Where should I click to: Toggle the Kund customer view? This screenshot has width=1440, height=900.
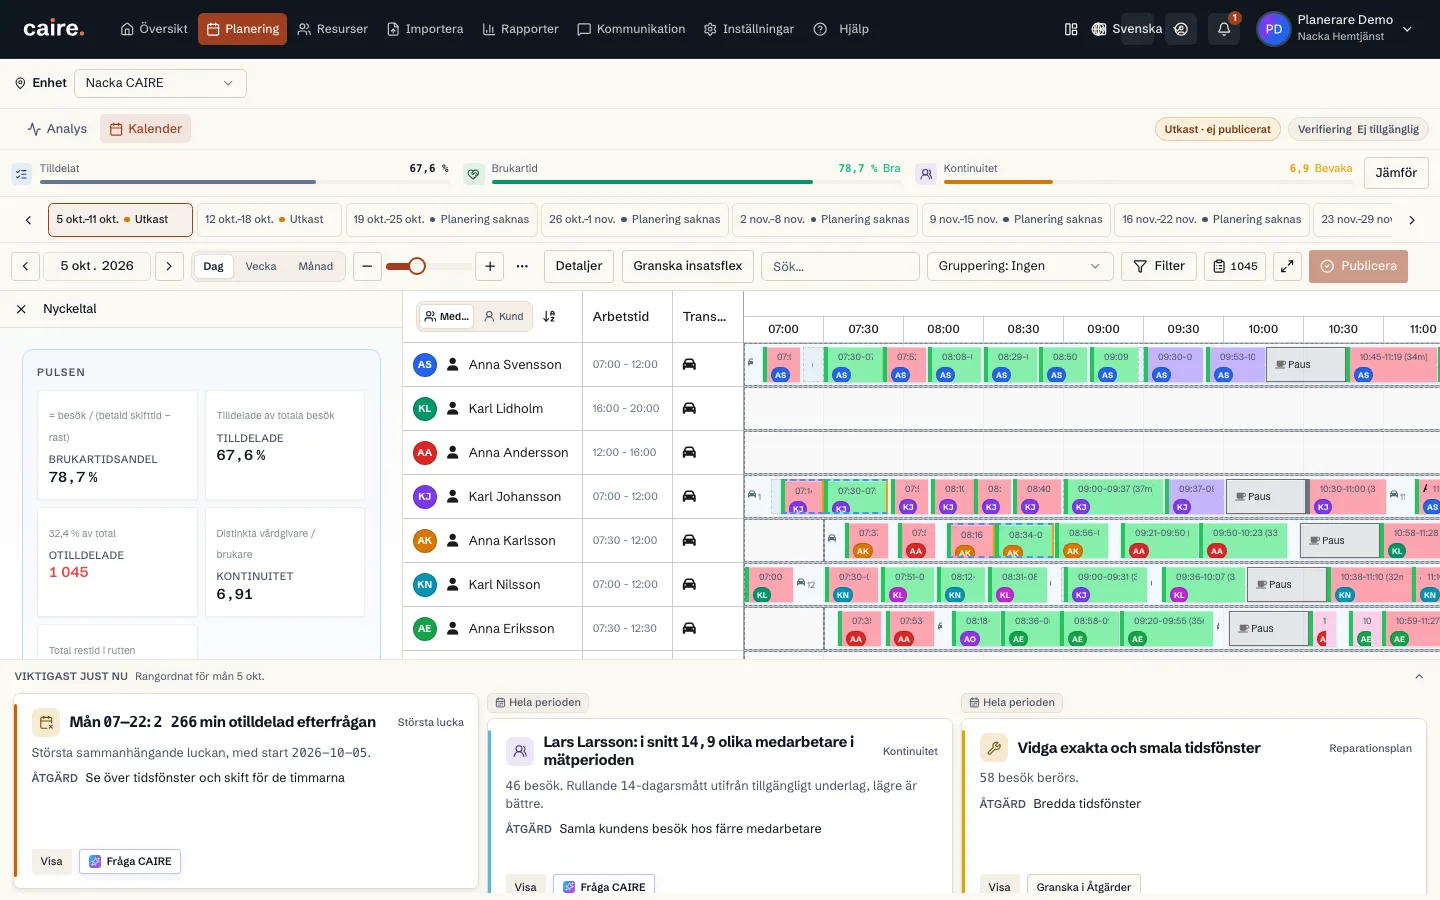[504, 317]
